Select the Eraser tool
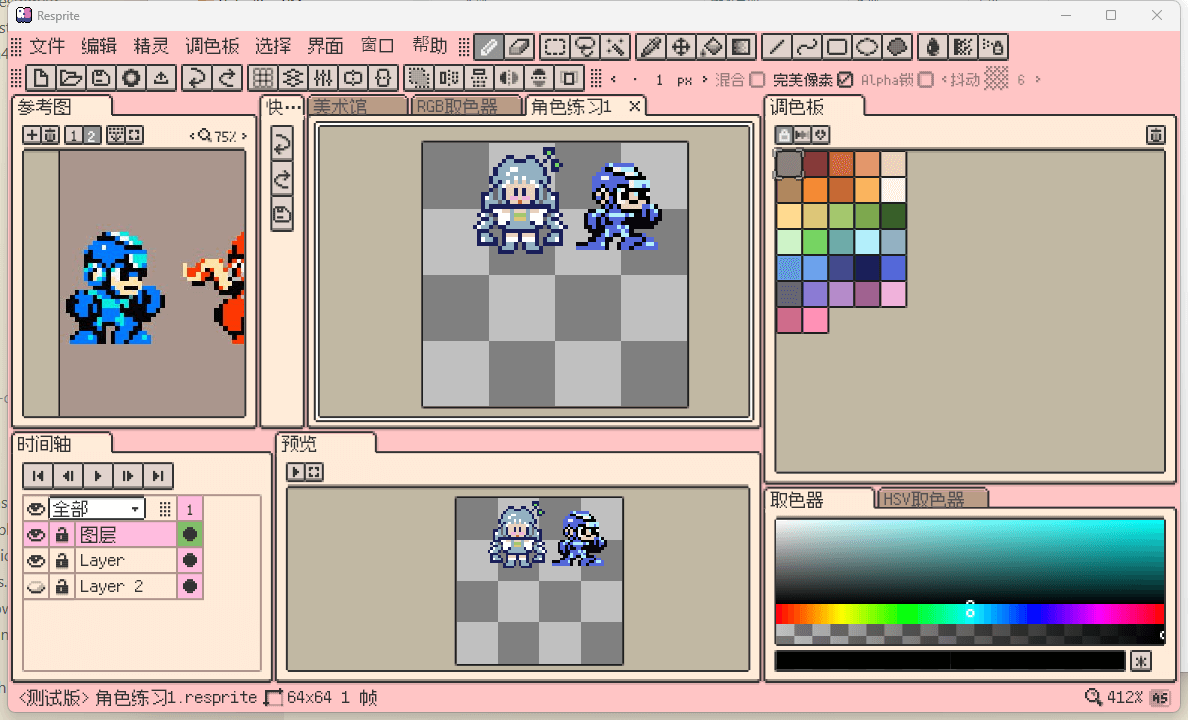This screenshot has height=720, width=1188. tap(520, 46)
